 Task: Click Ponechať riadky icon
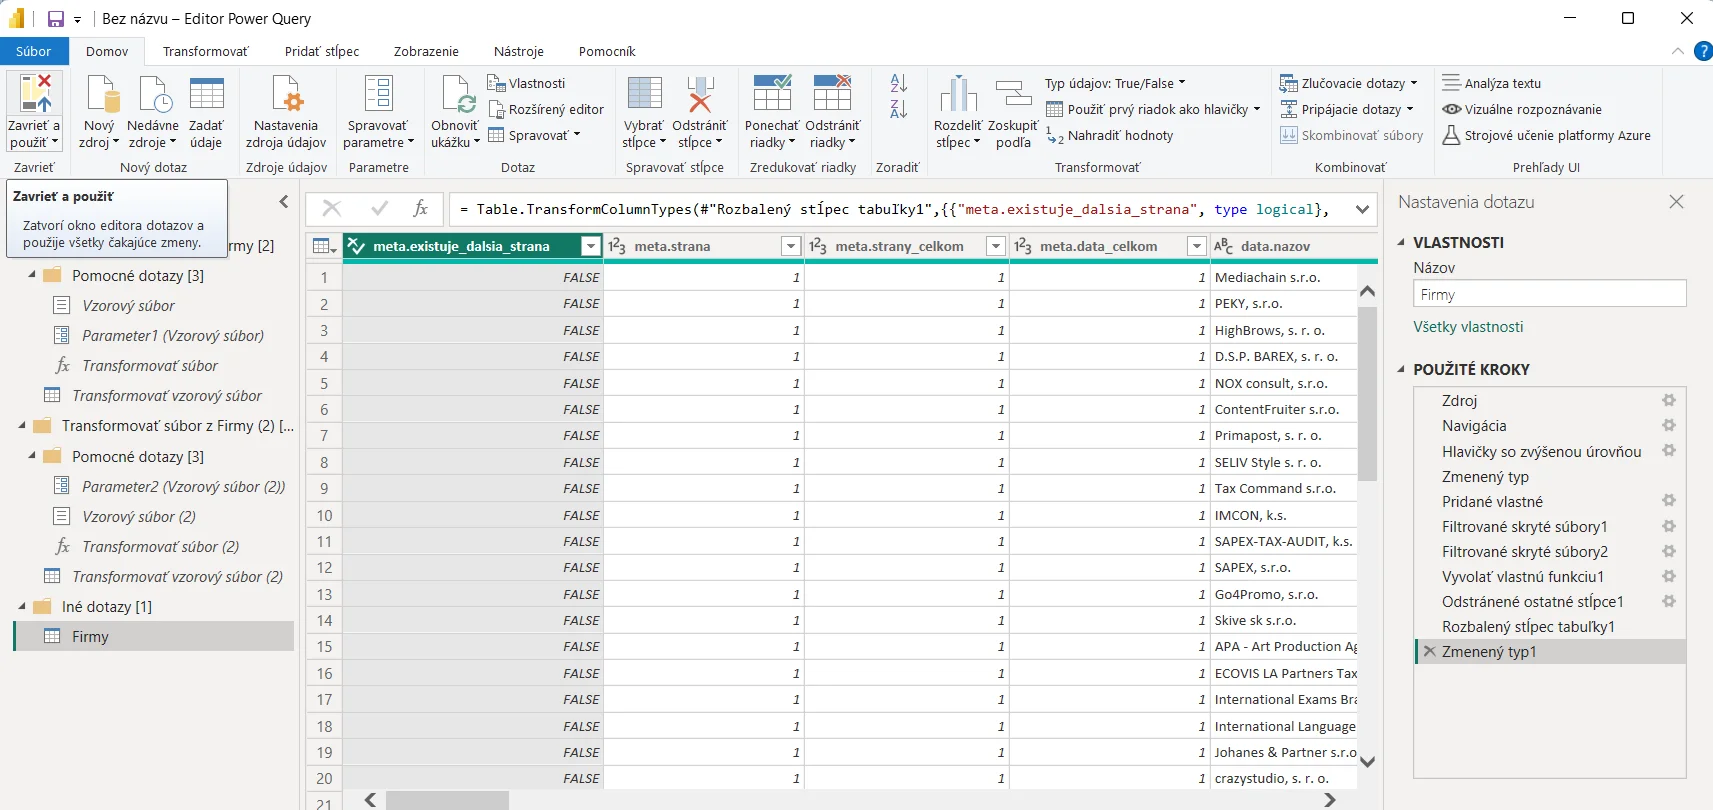click(x=772, y=93)
